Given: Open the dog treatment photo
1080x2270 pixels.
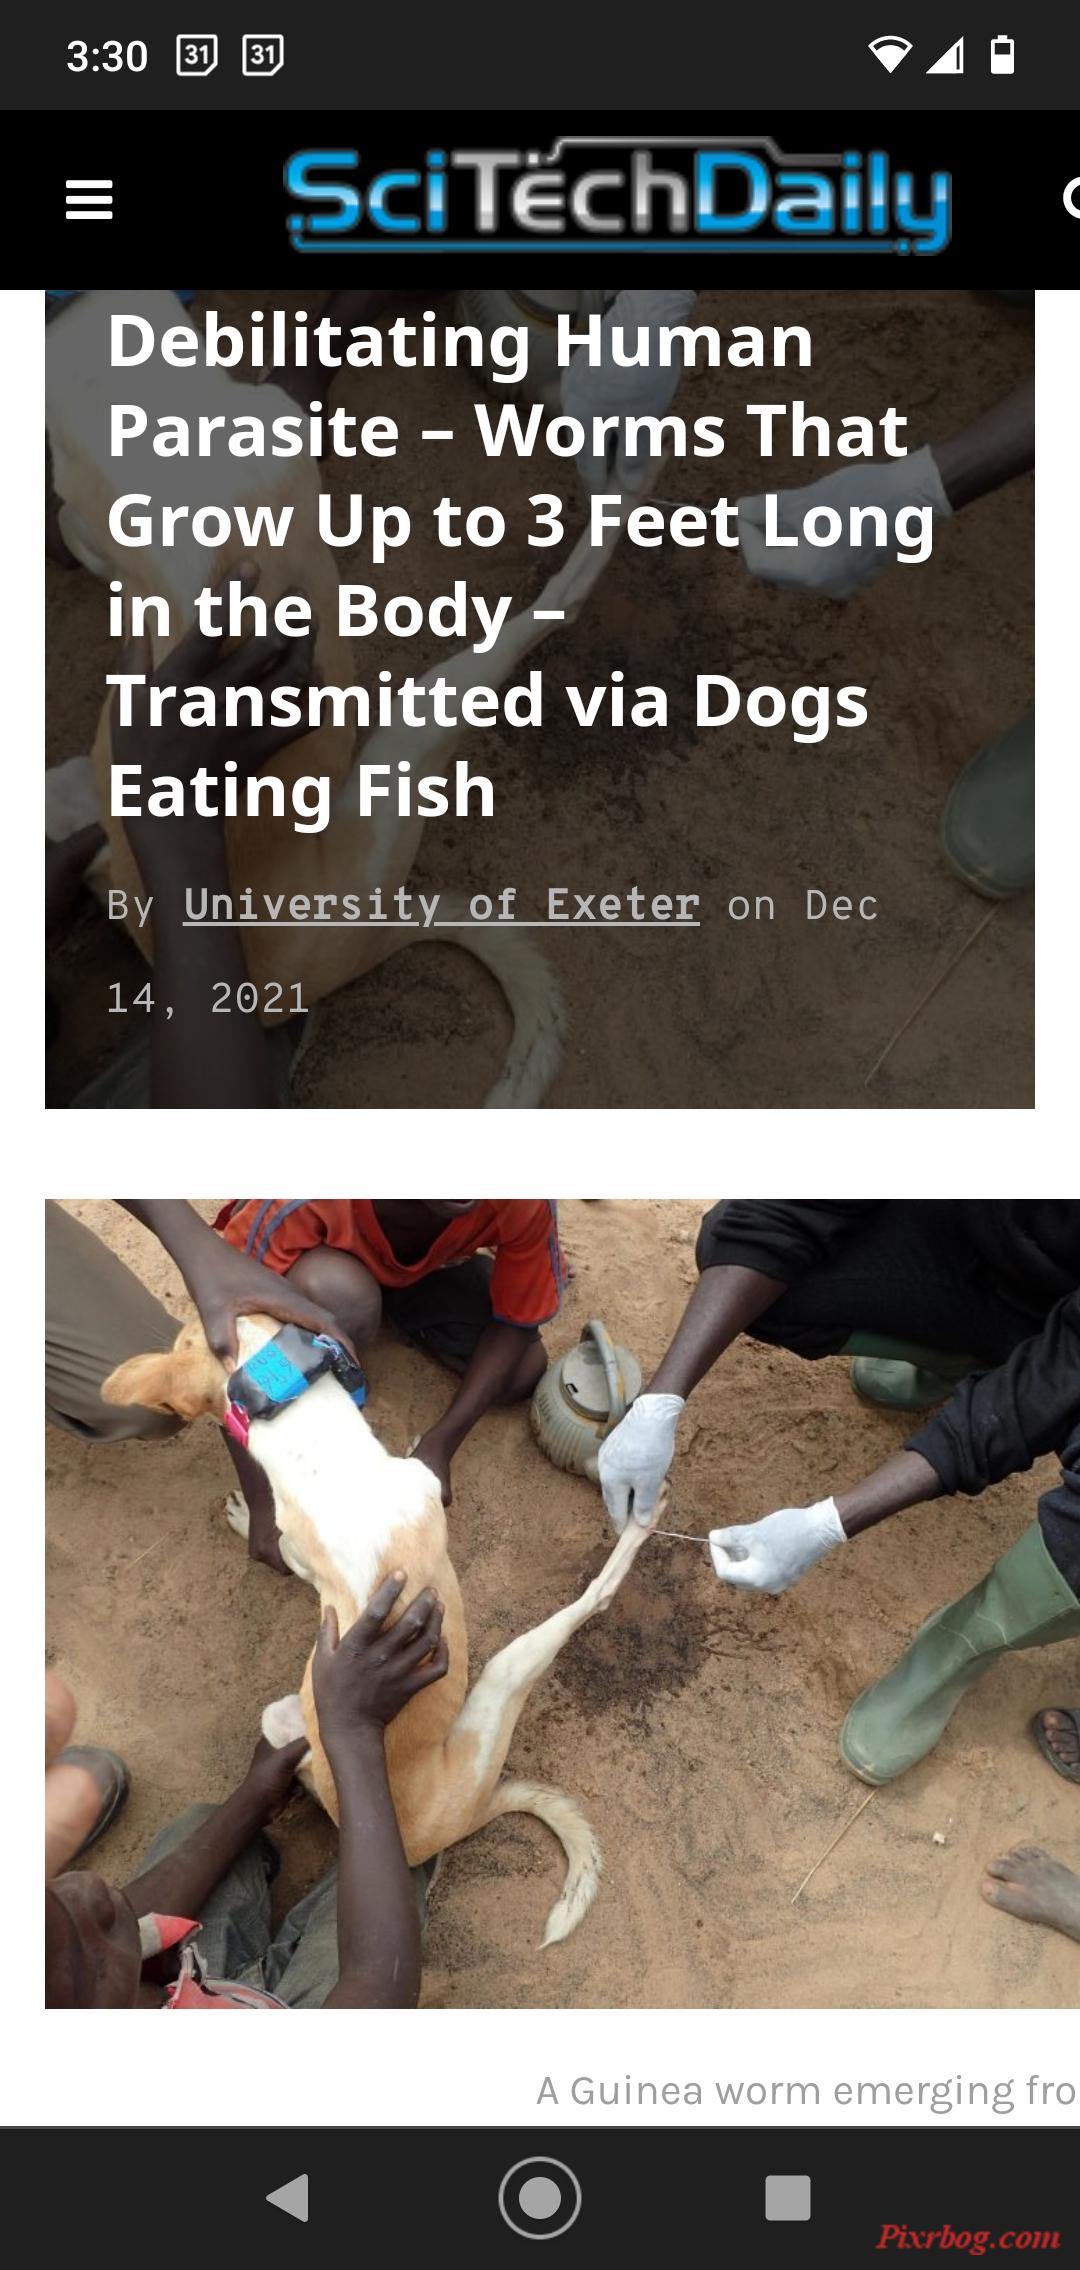Looking at the screenshot, I should (x=562, y=1604).
